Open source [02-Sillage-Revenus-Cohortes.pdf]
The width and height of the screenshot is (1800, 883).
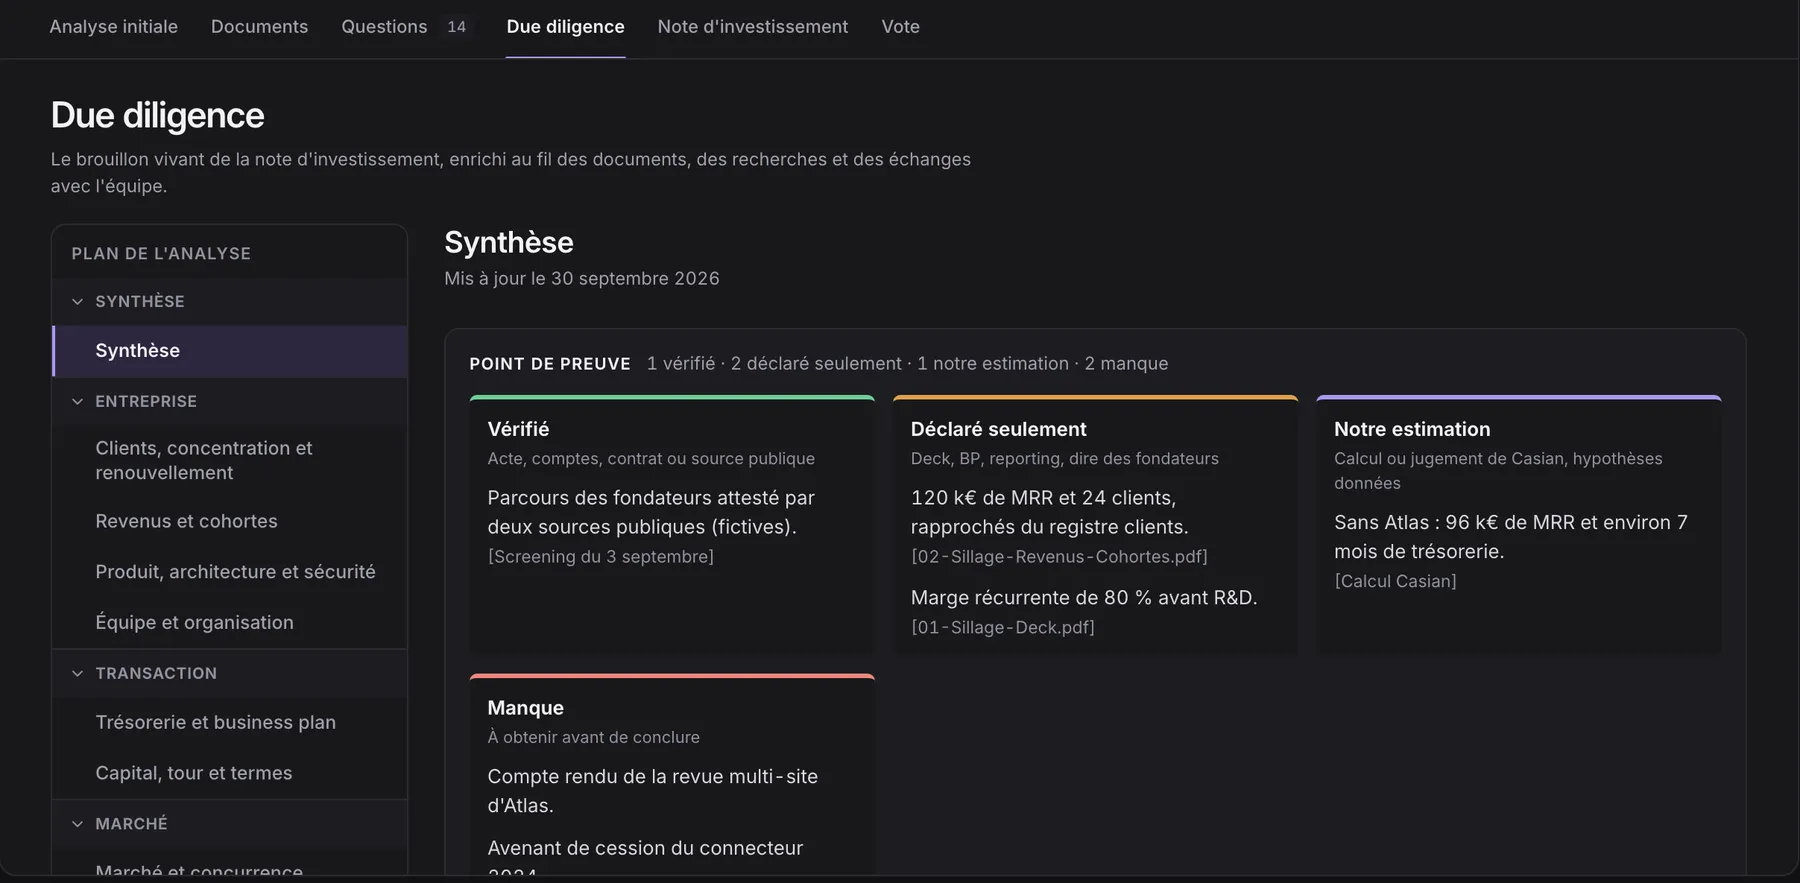pos(1059,556)
